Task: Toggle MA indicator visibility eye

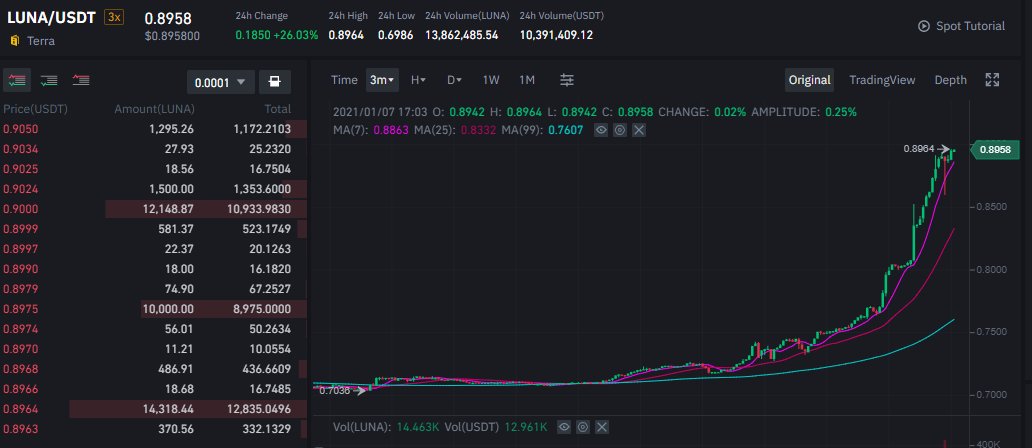Action: tap(601, 130)
